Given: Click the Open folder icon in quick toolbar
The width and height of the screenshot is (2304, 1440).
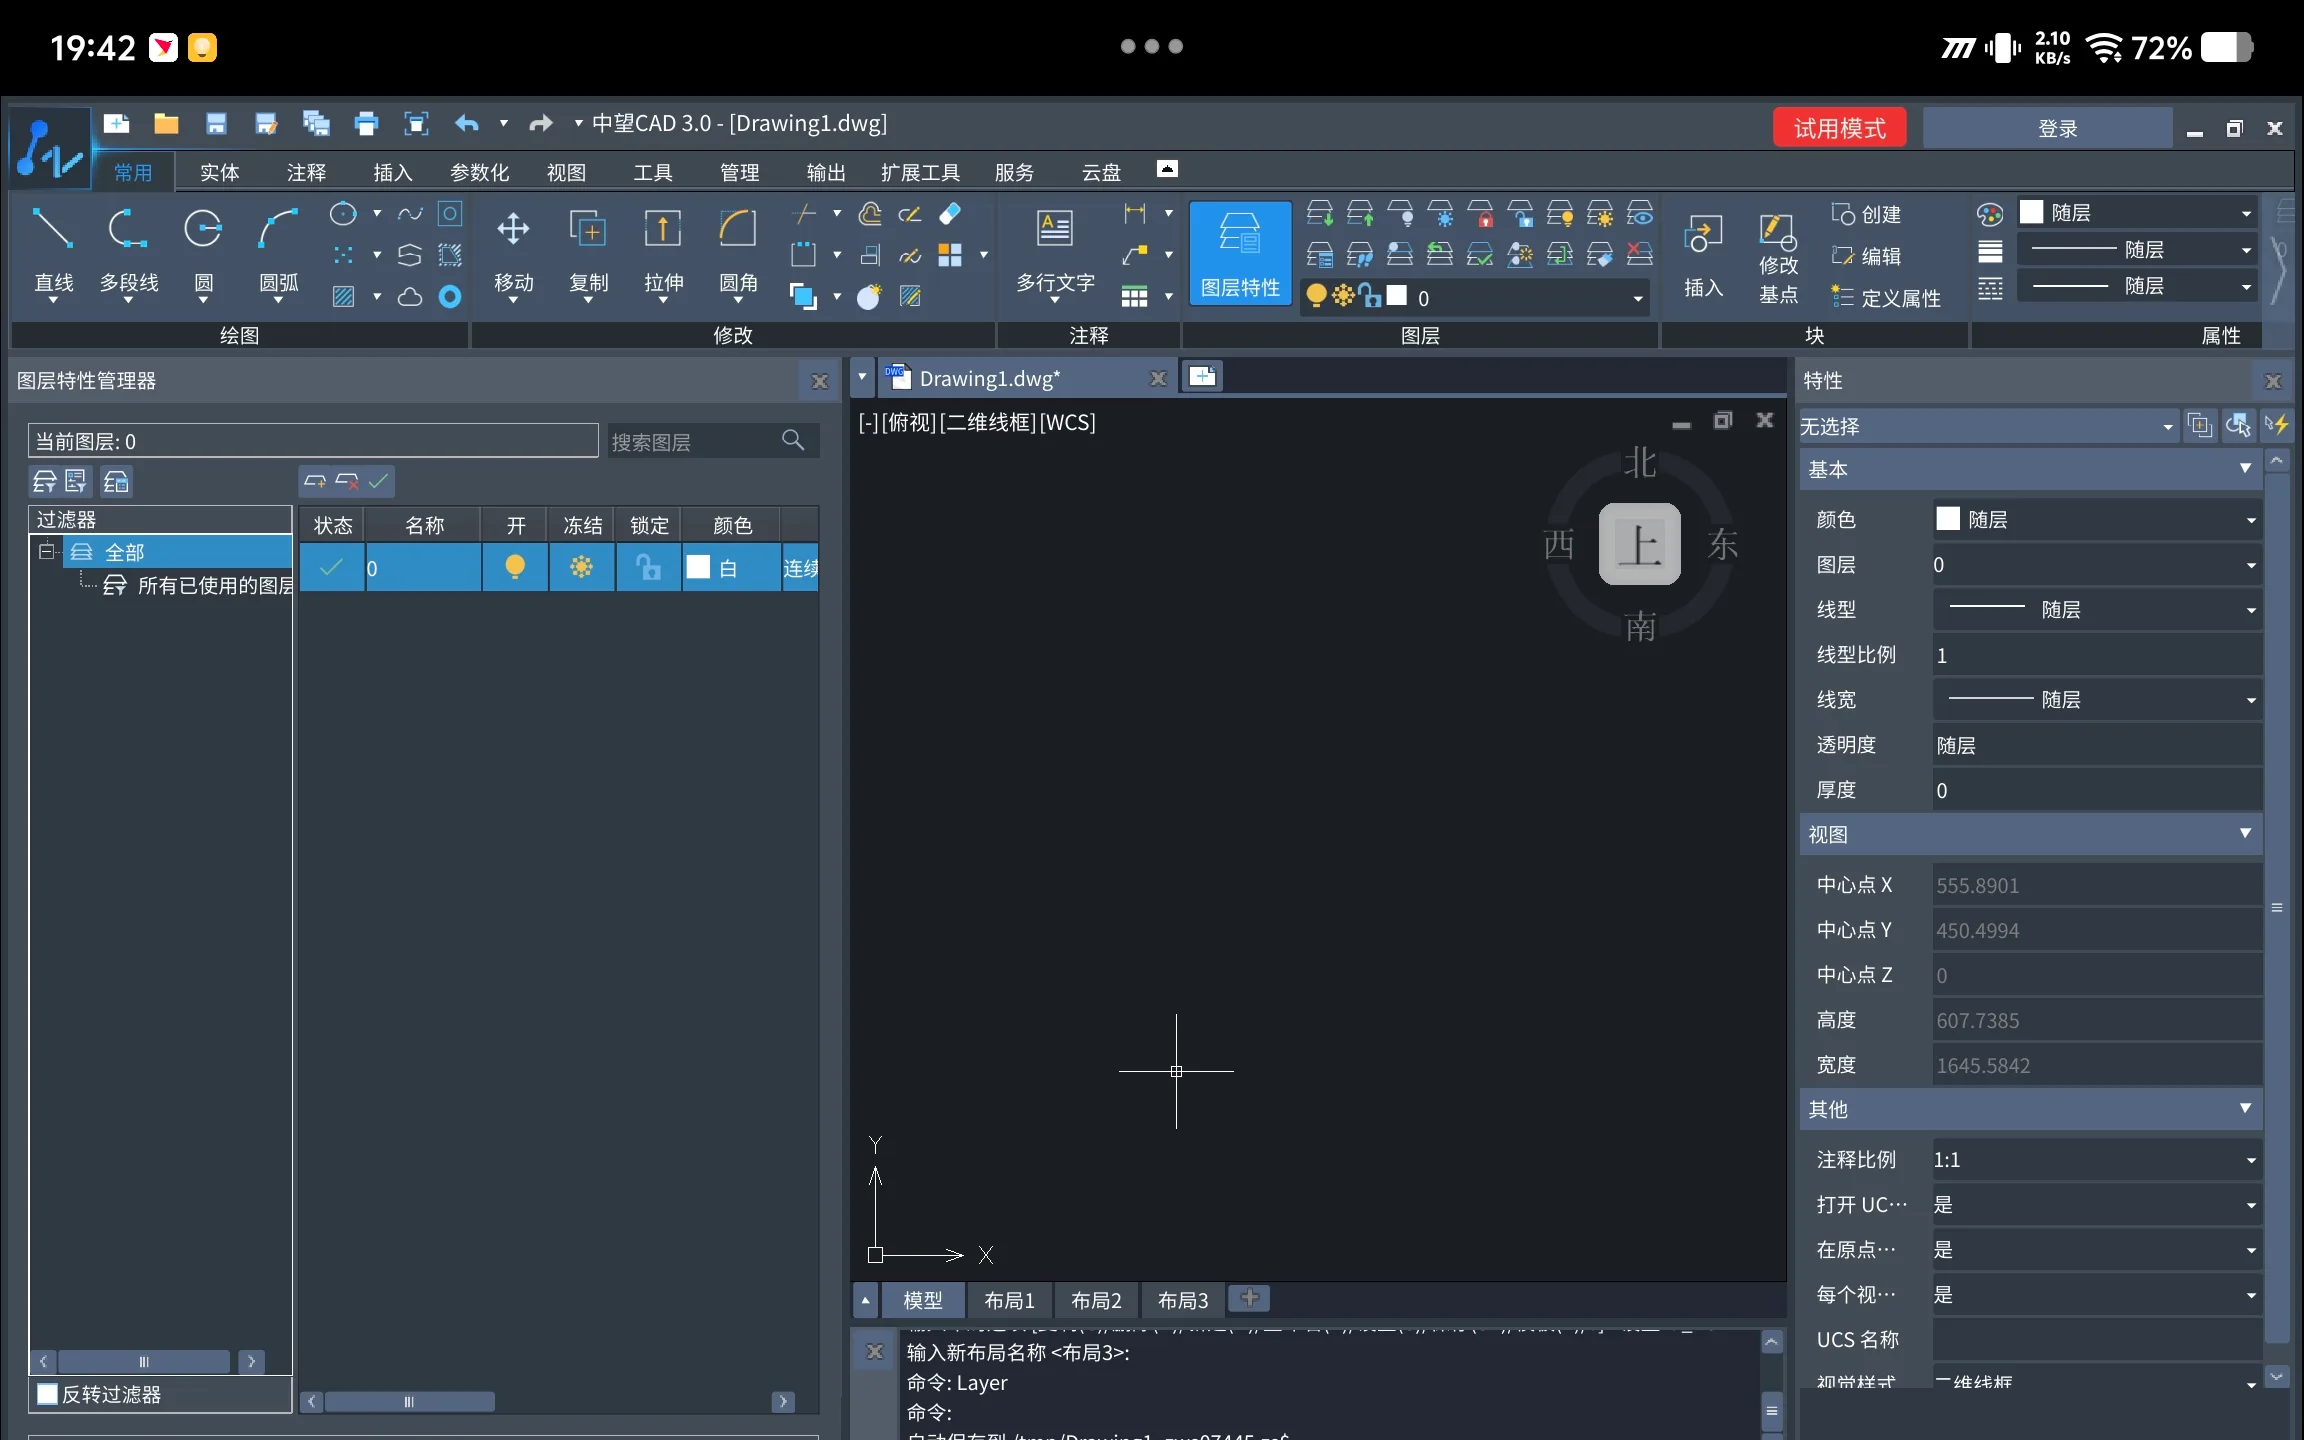Looking at the screenshot, I should pyautogui.click(x=166, y=124).
